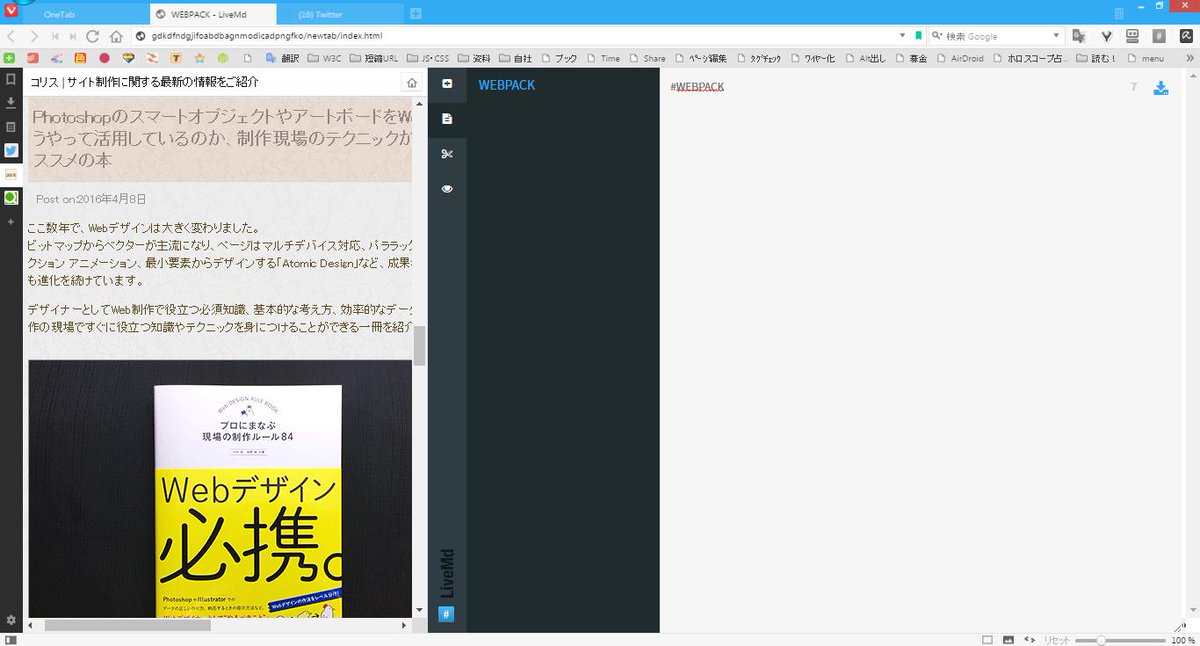
Task: Open the black A extension icon
Action: [1184, 36]
